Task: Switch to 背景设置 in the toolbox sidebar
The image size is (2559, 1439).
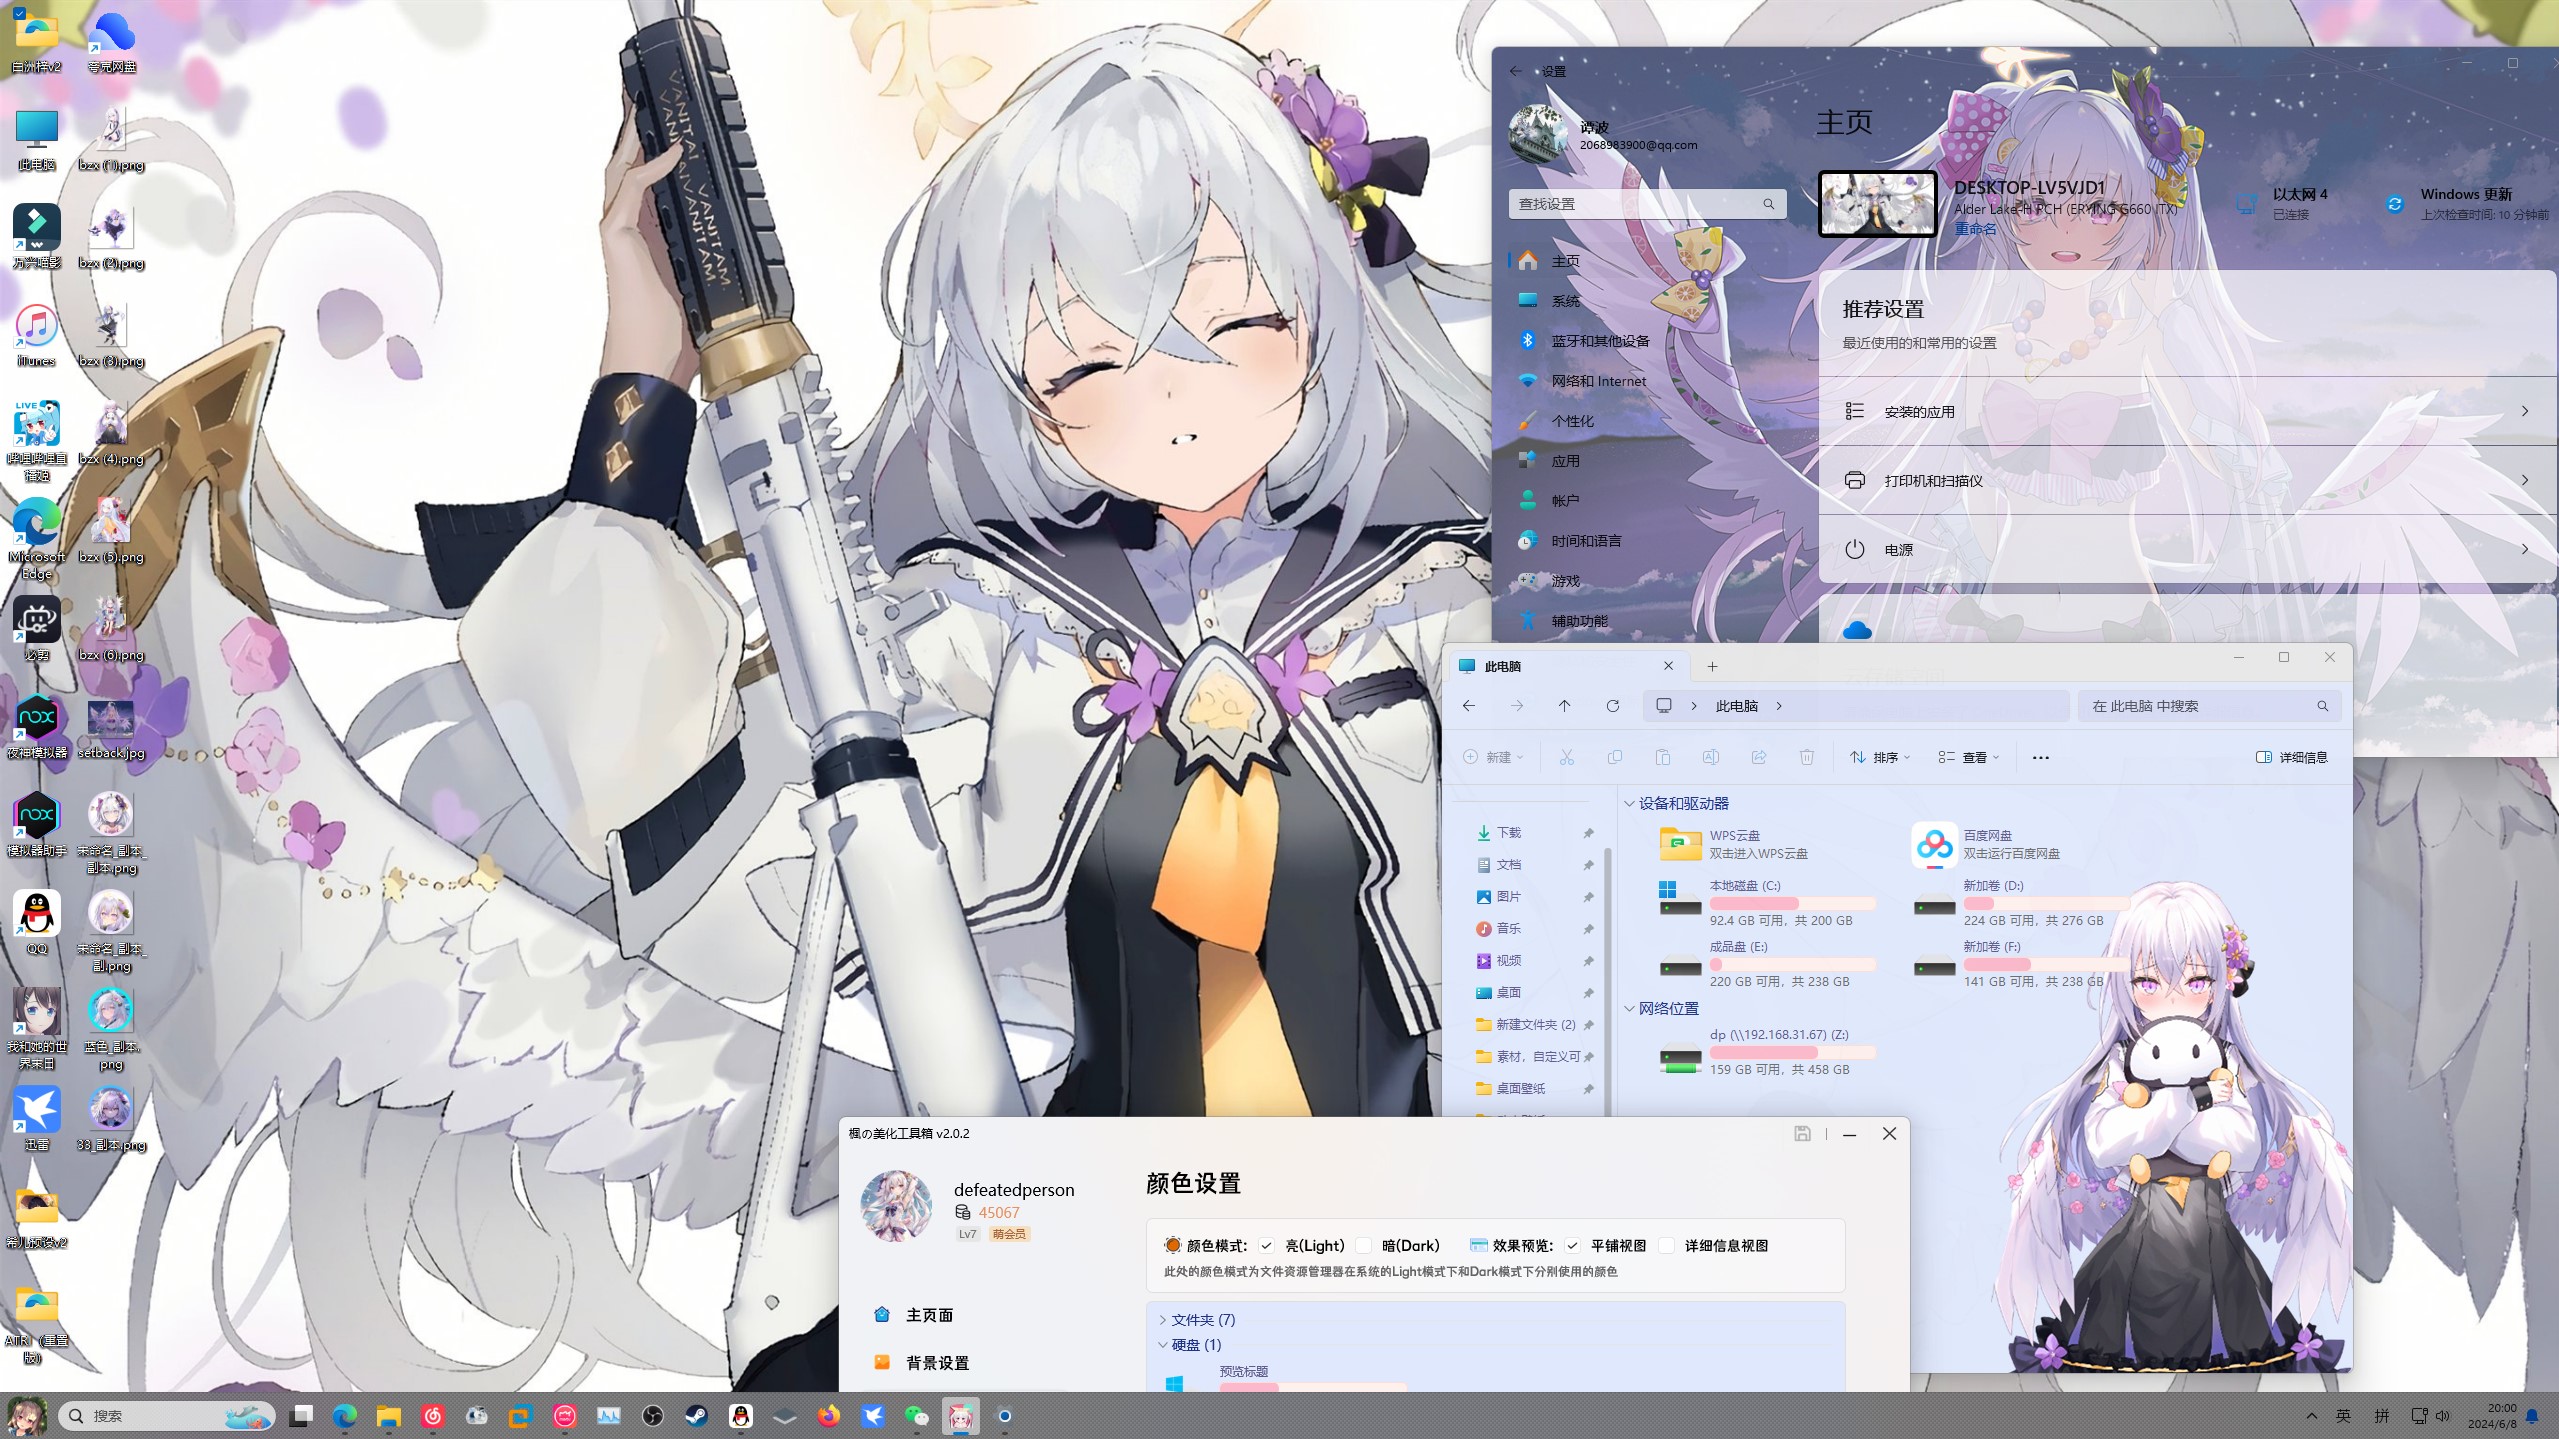Action: pos(936,1363)
